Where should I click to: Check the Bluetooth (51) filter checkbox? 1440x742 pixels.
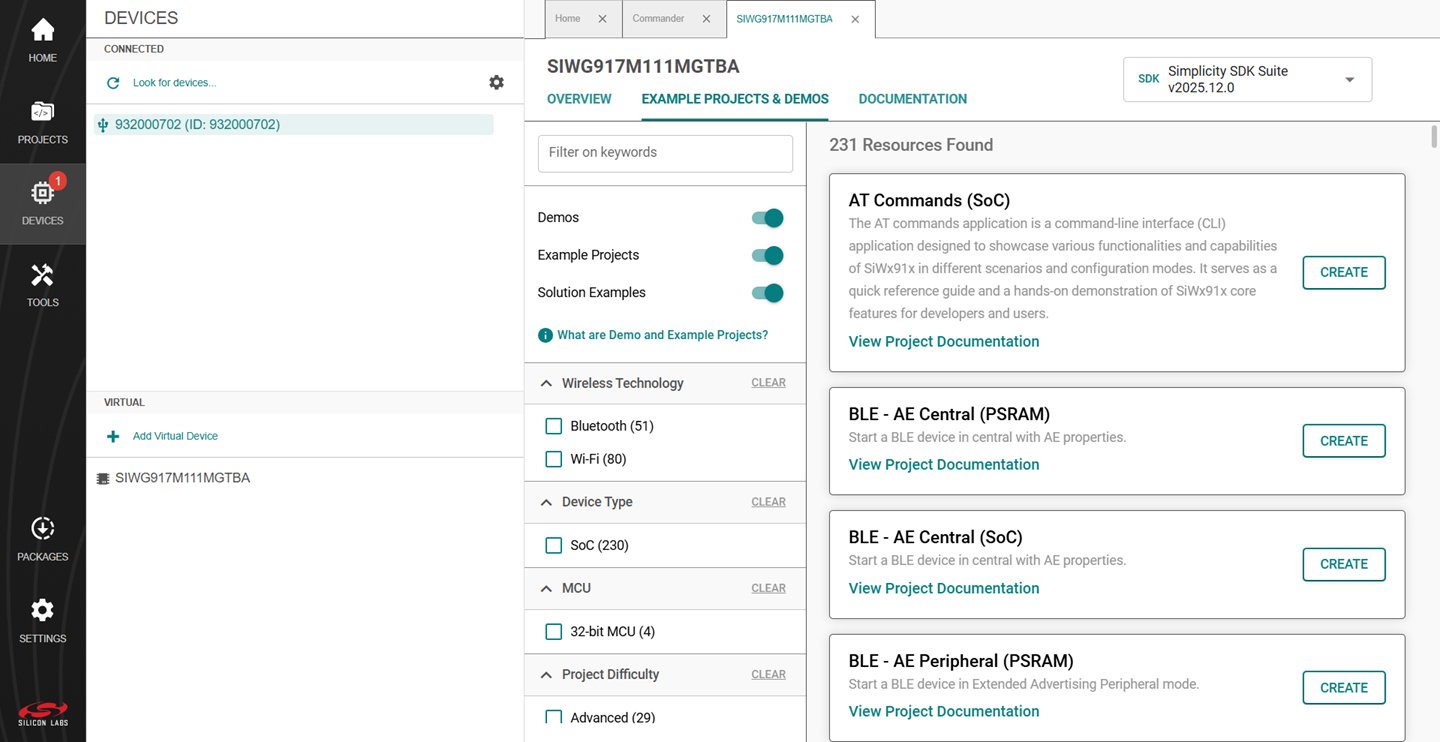[x=553, y=425]
